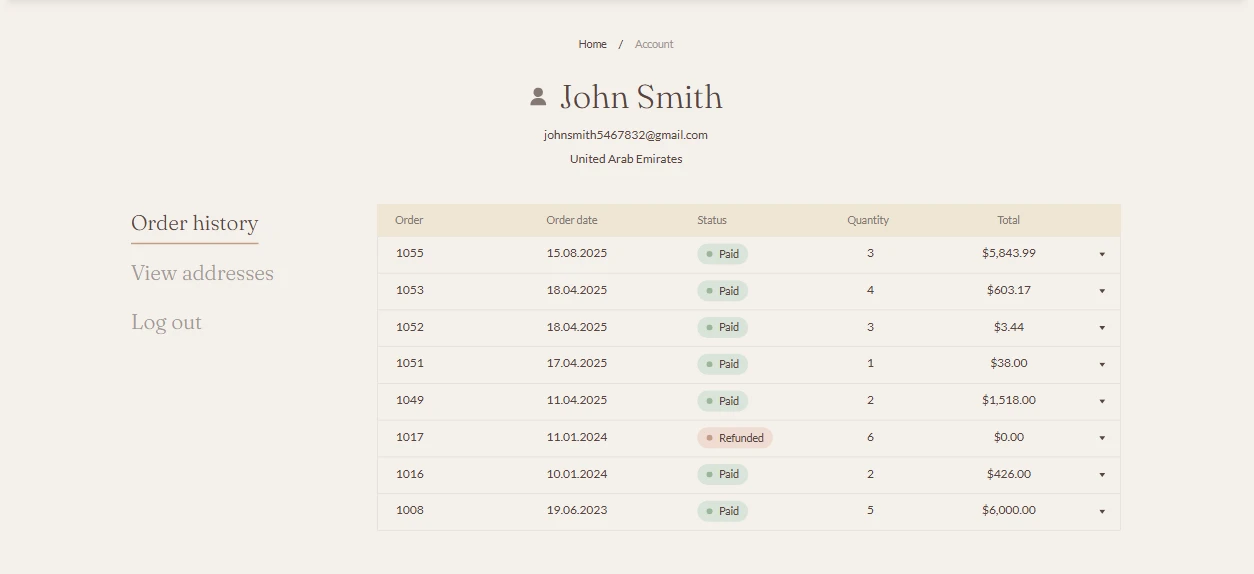Click the user profile icon beside John Smith
1254x574 pixels.
click(x=538, y=97)
